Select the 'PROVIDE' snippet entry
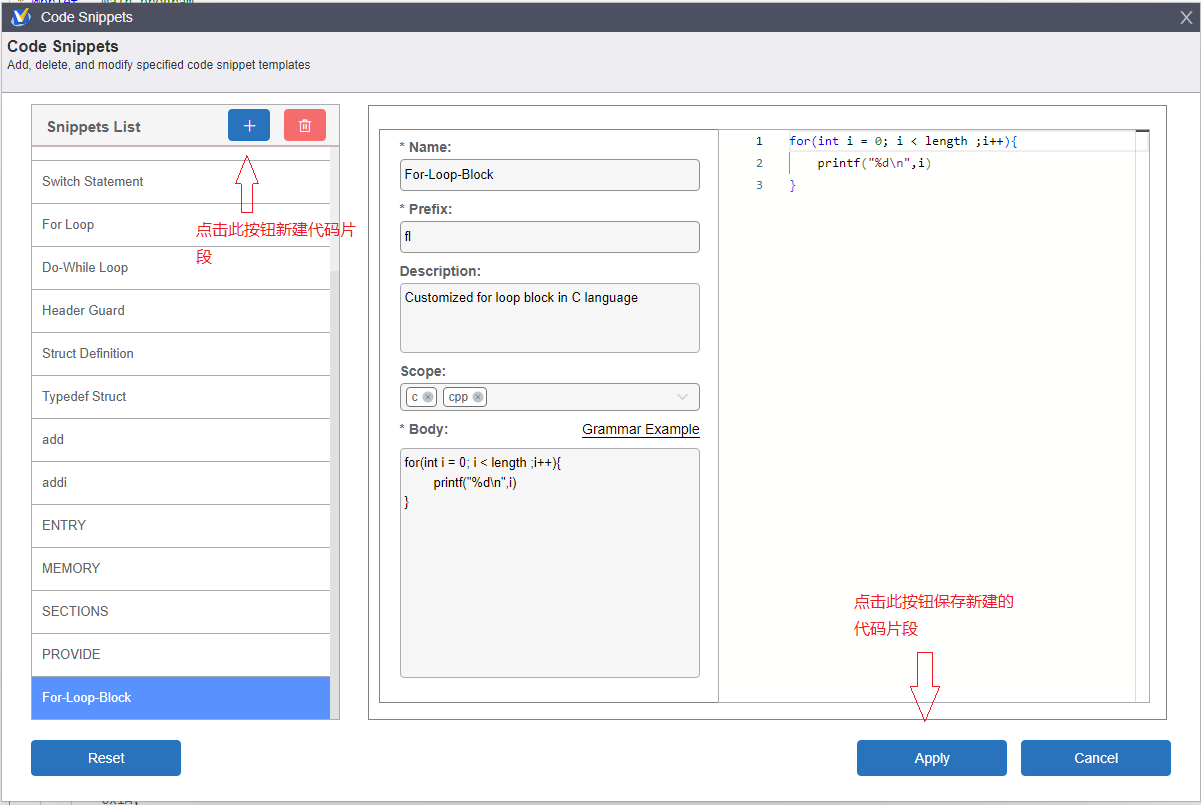Image resolution: width=1201 pixels, height=805 pixels. [181, 654]
